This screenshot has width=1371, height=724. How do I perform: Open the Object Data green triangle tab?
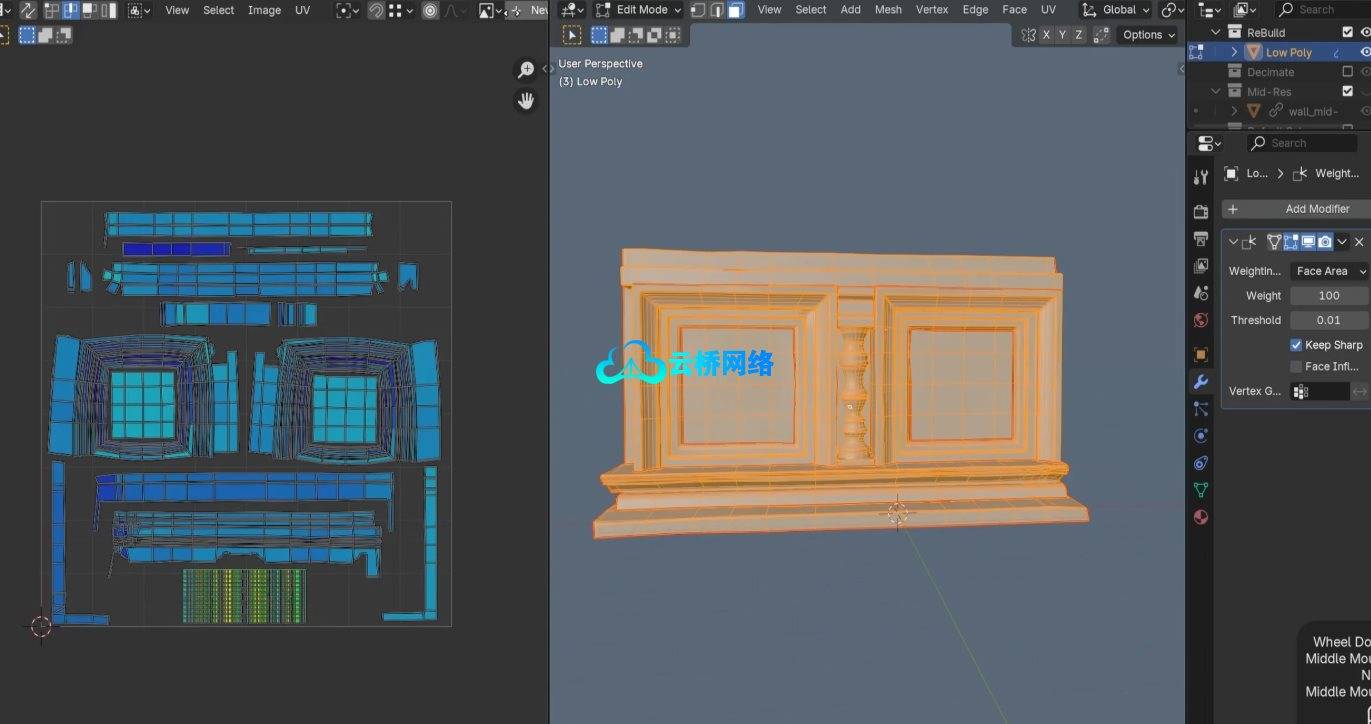tap(1201, 490)
